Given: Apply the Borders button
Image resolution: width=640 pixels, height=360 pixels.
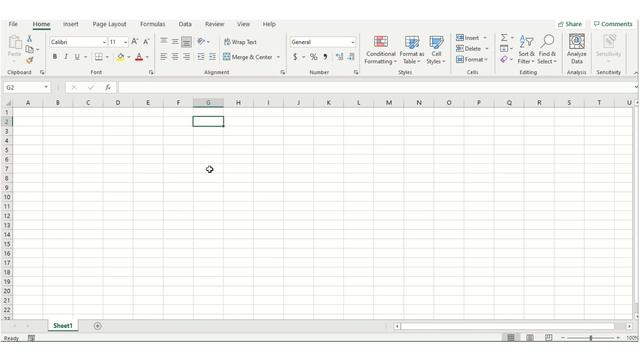Looking at the screenshot, I should [99, 57].
